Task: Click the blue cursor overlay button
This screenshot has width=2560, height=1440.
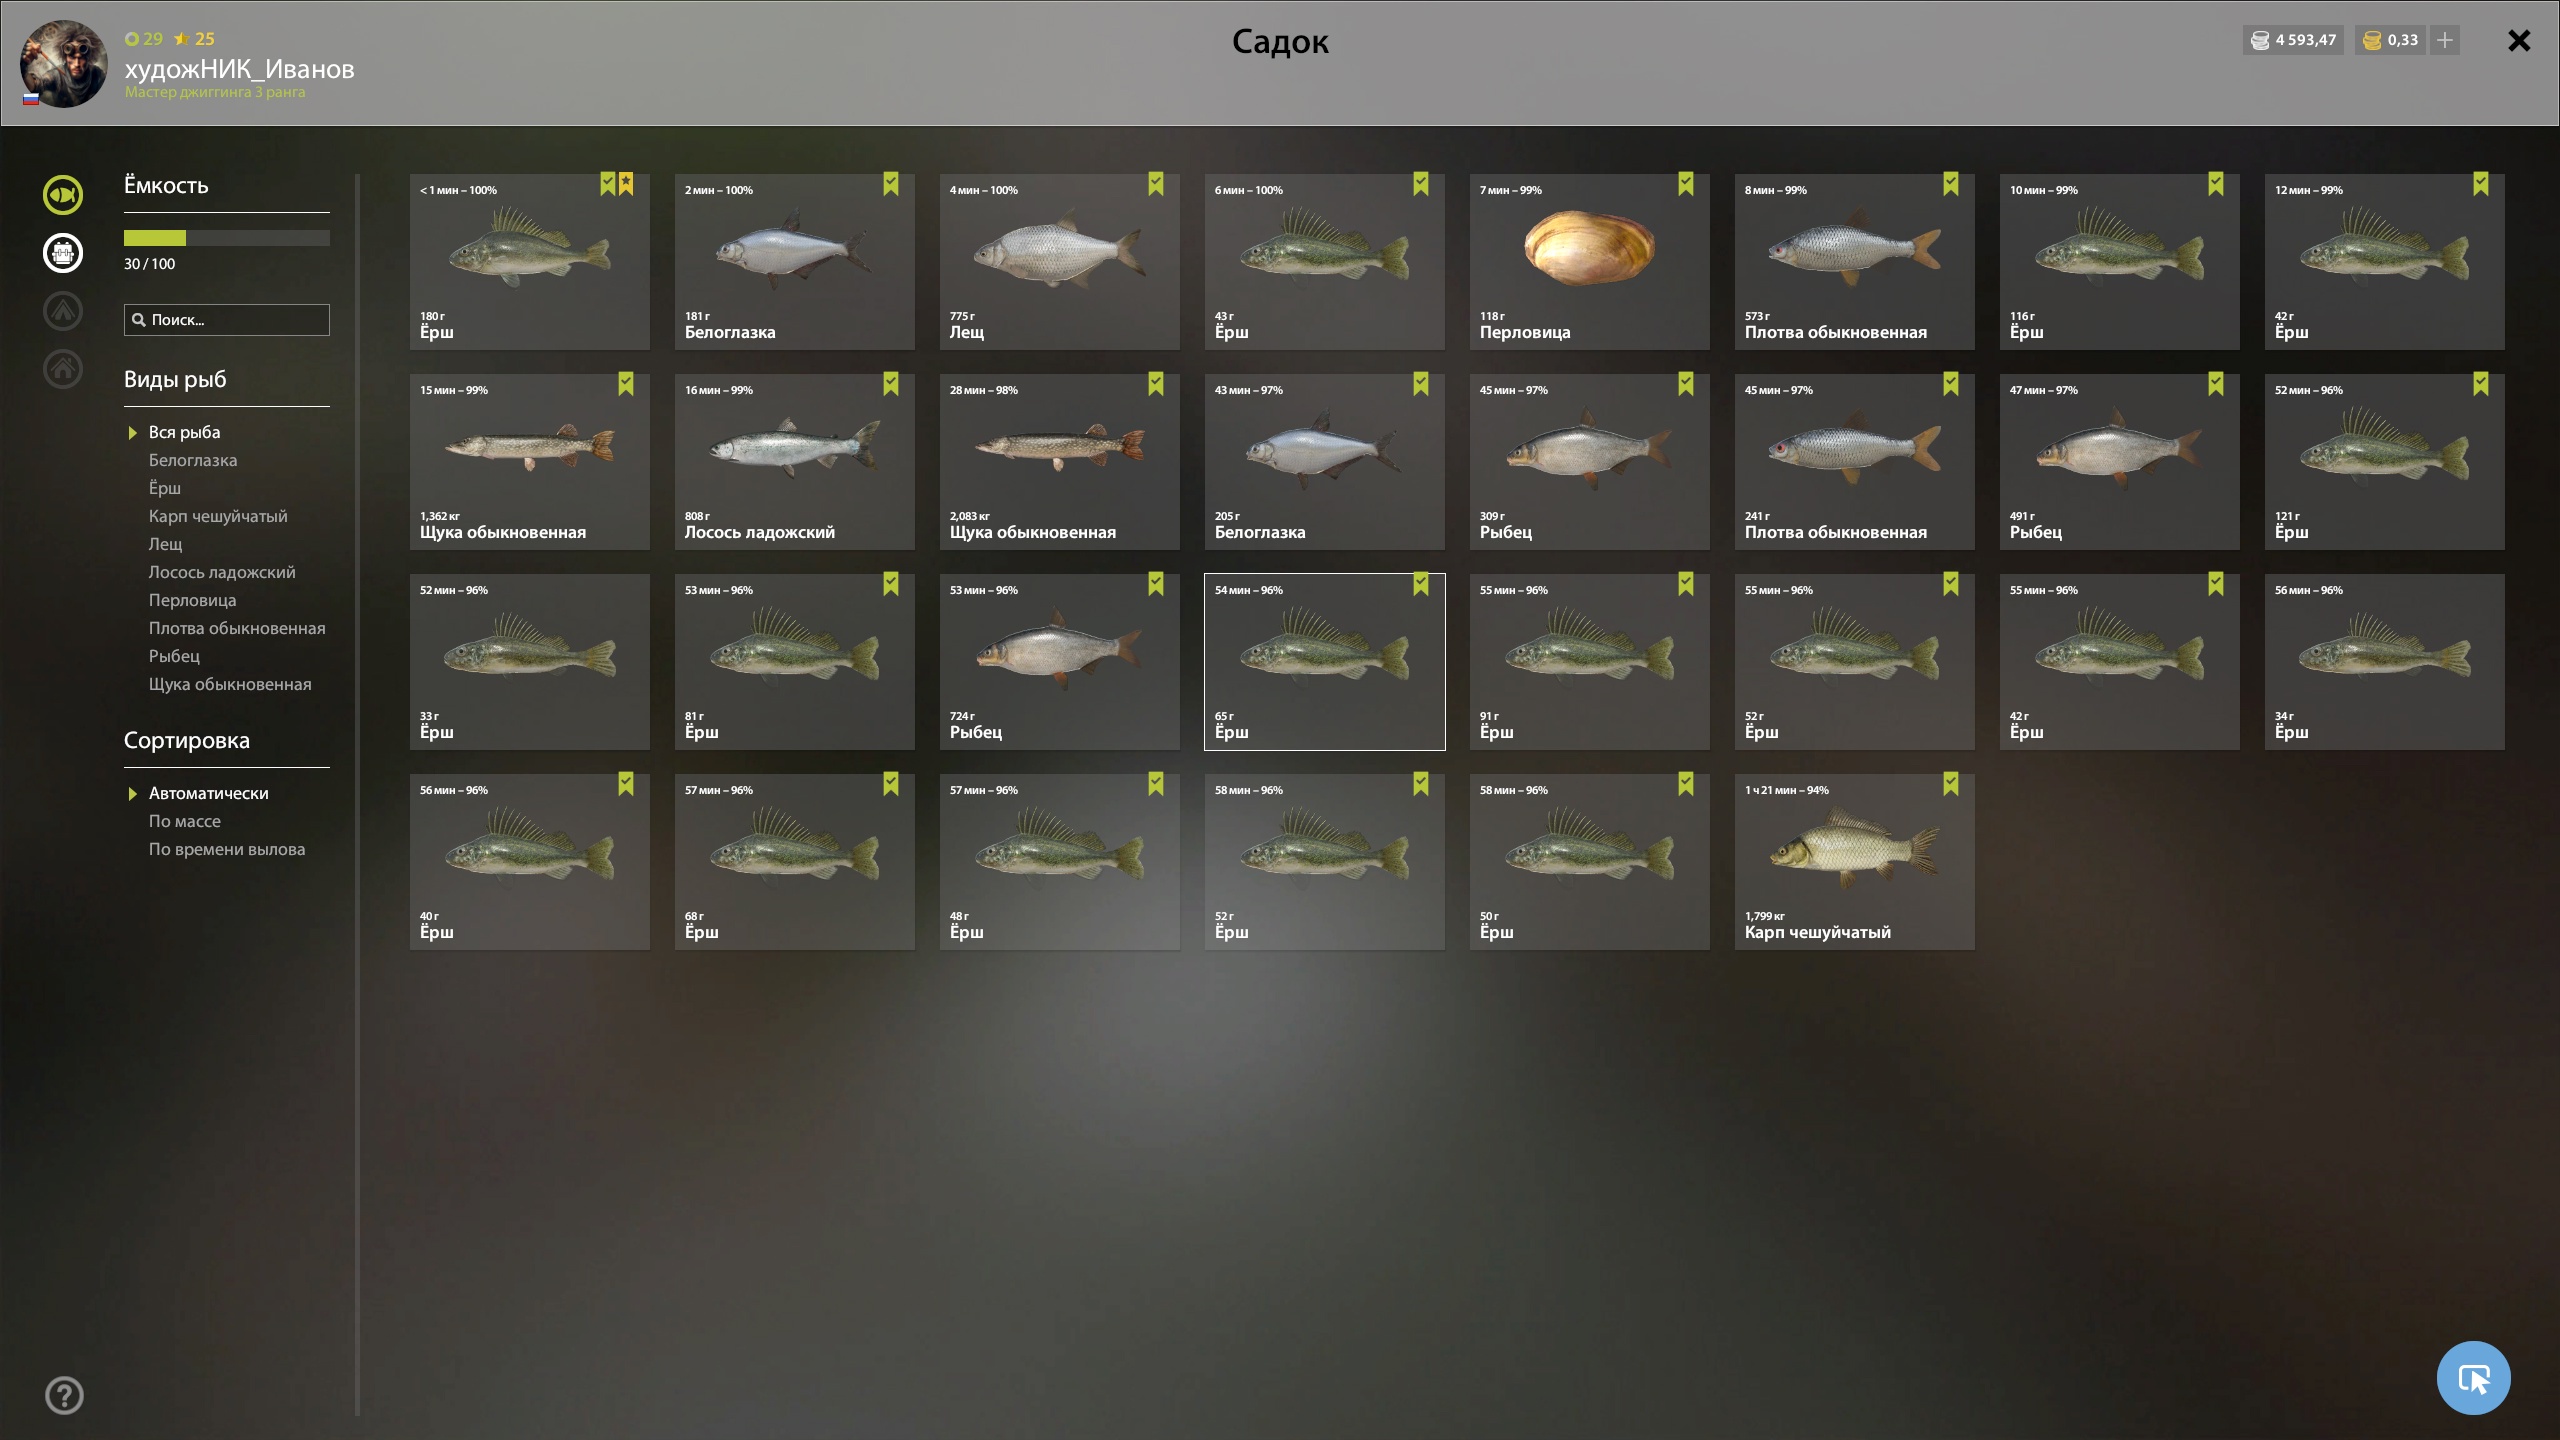Action: [x=2473, y=1378]
